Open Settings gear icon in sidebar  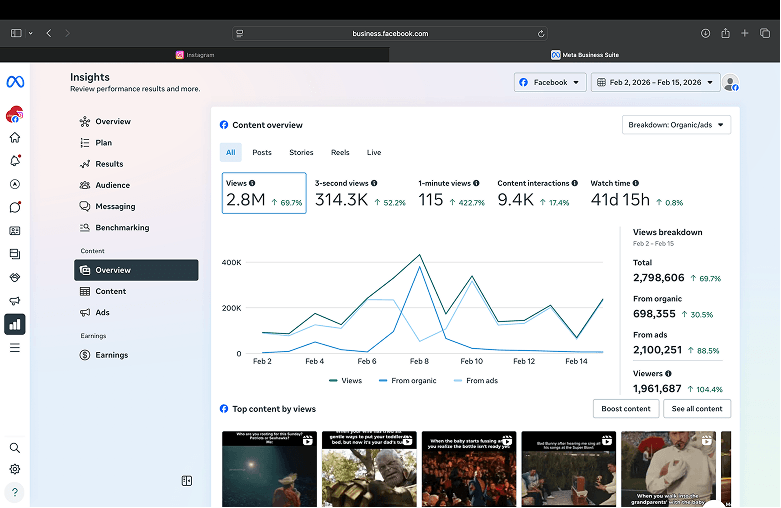[15, 469]
